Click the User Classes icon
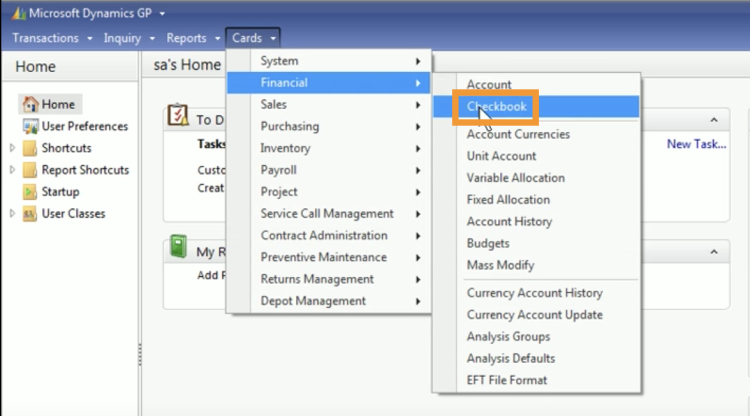750x416 pixels. (30, 214)
